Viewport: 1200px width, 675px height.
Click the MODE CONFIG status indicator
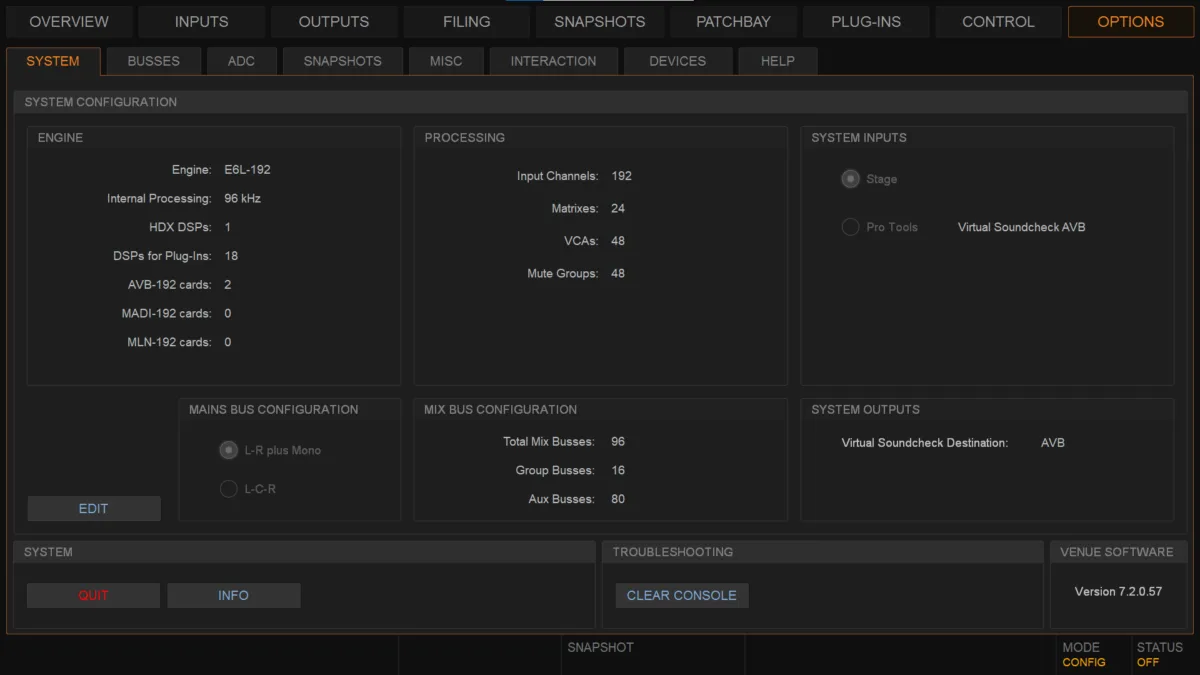coord(1091,655)
